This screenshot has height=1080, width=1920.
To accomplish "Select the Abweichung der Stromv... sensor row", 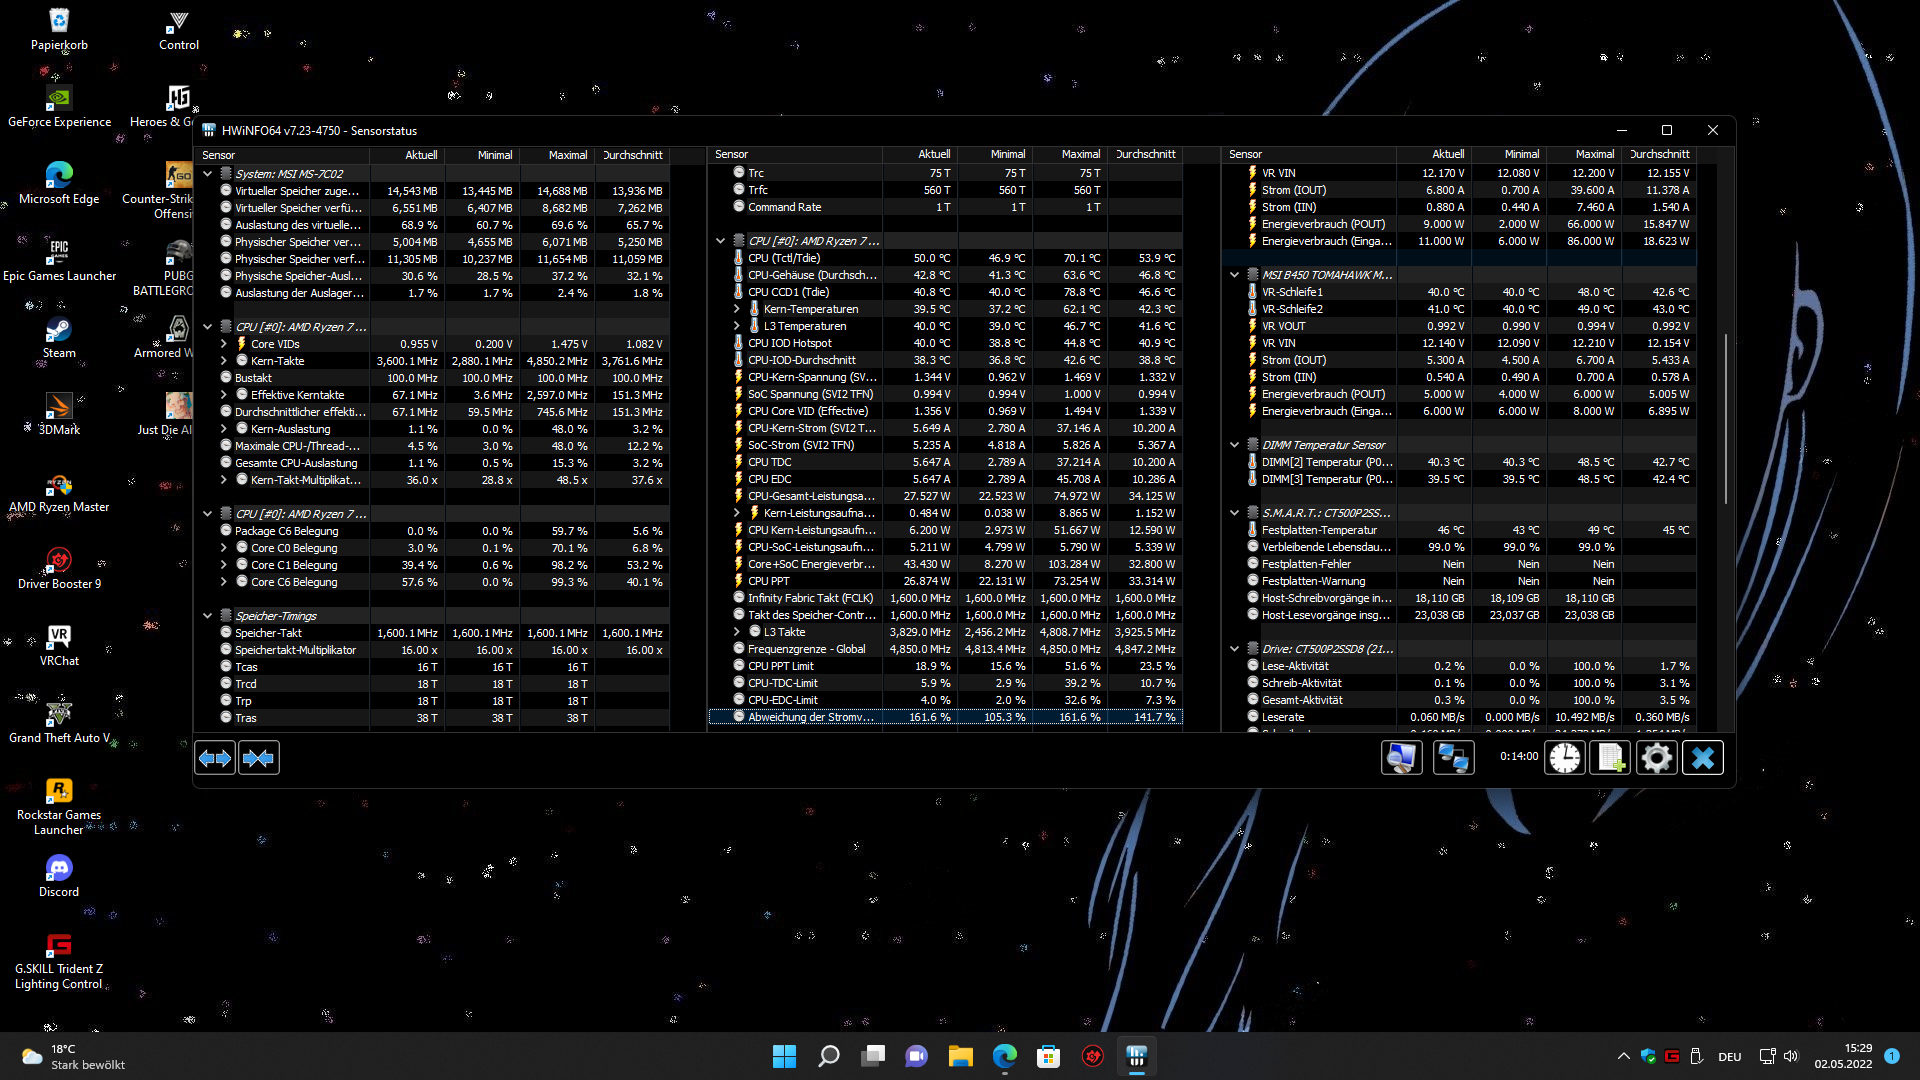I will coord(811,717).
